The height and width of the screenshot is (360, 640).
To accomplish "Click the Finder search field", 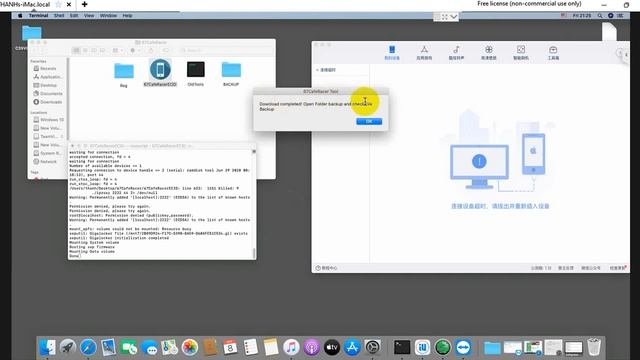I will (x=225, y=50).
